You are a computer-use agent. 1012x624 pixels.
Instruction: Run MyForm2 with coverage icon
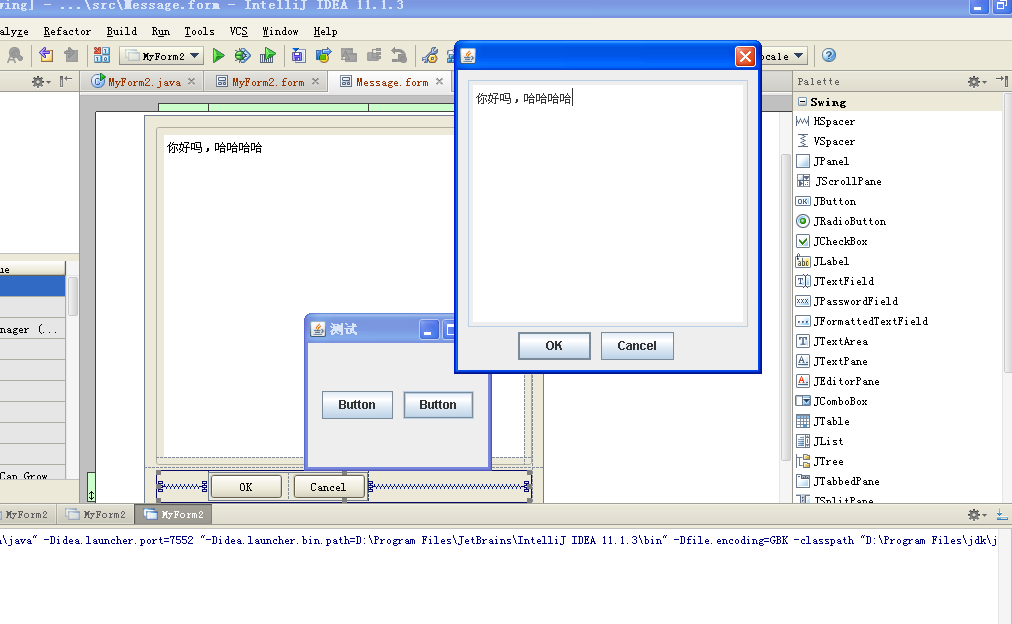[x=267, y=56]
